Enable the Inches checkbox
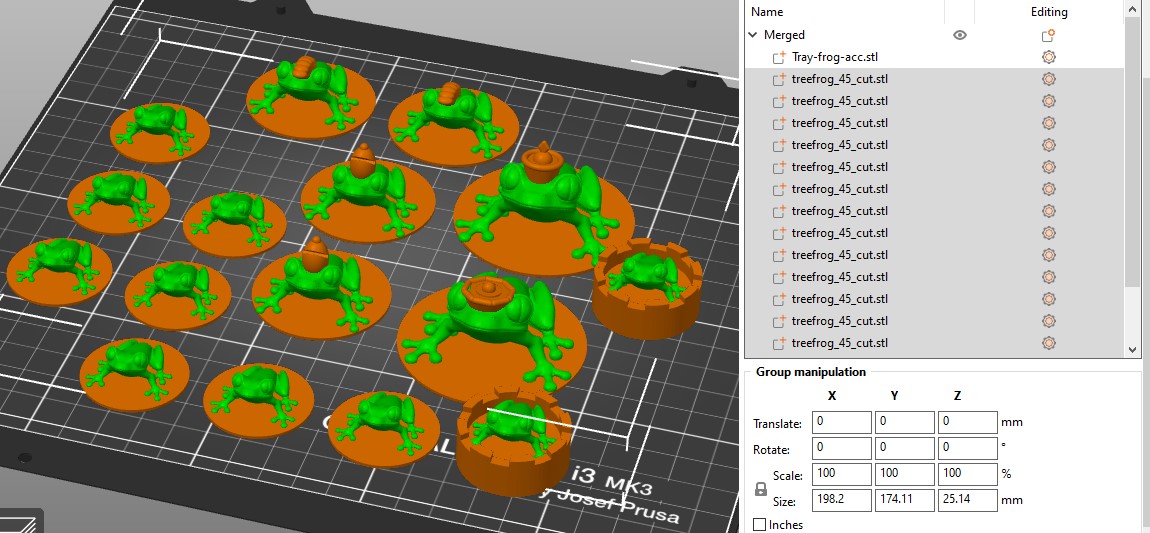This screenshot has height=533, width=1150. pos(760,525)
